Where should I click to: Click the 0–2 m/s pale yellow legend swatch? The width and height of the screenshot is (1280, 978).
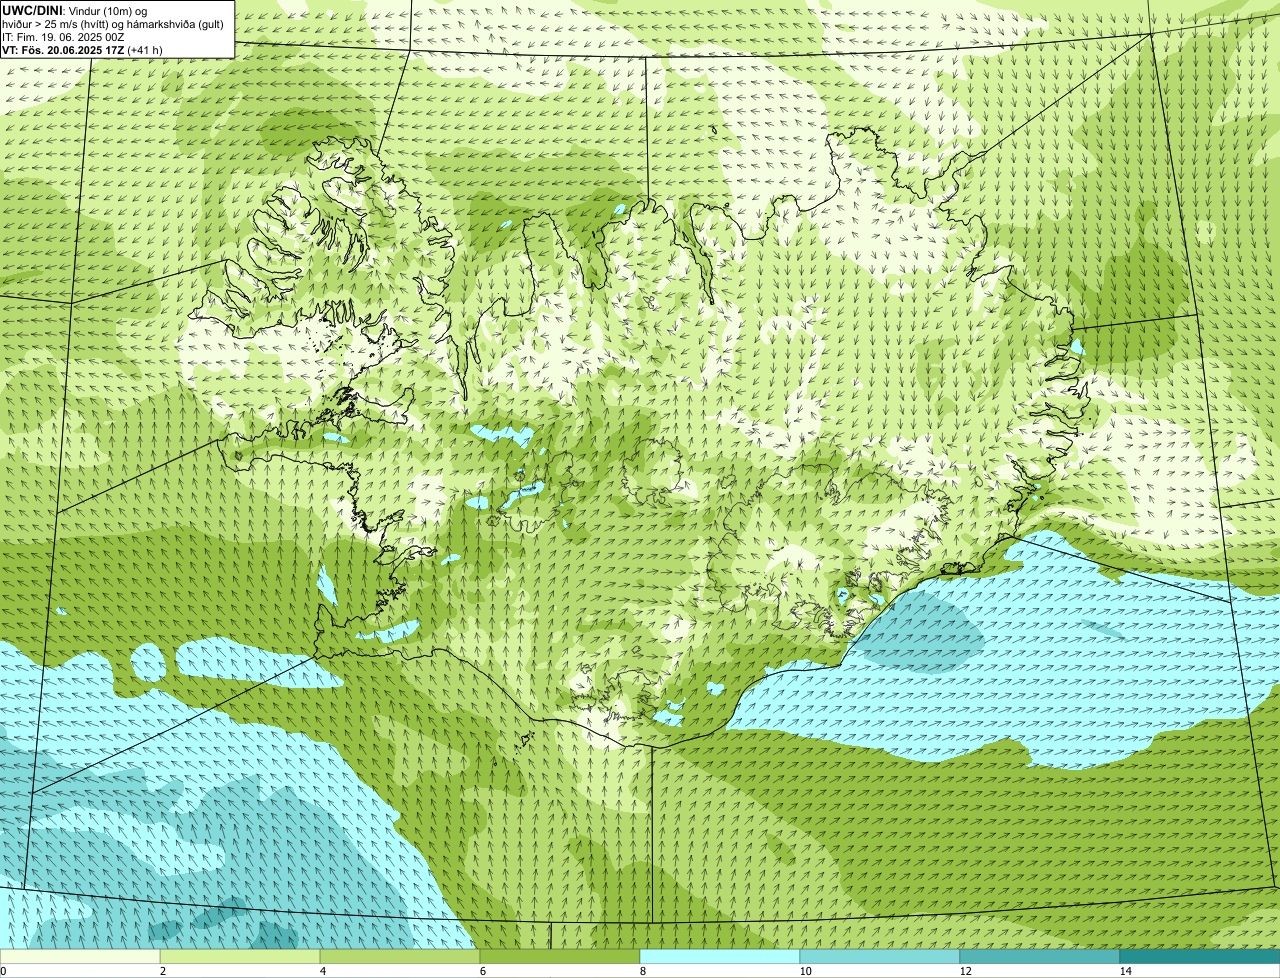80,956
